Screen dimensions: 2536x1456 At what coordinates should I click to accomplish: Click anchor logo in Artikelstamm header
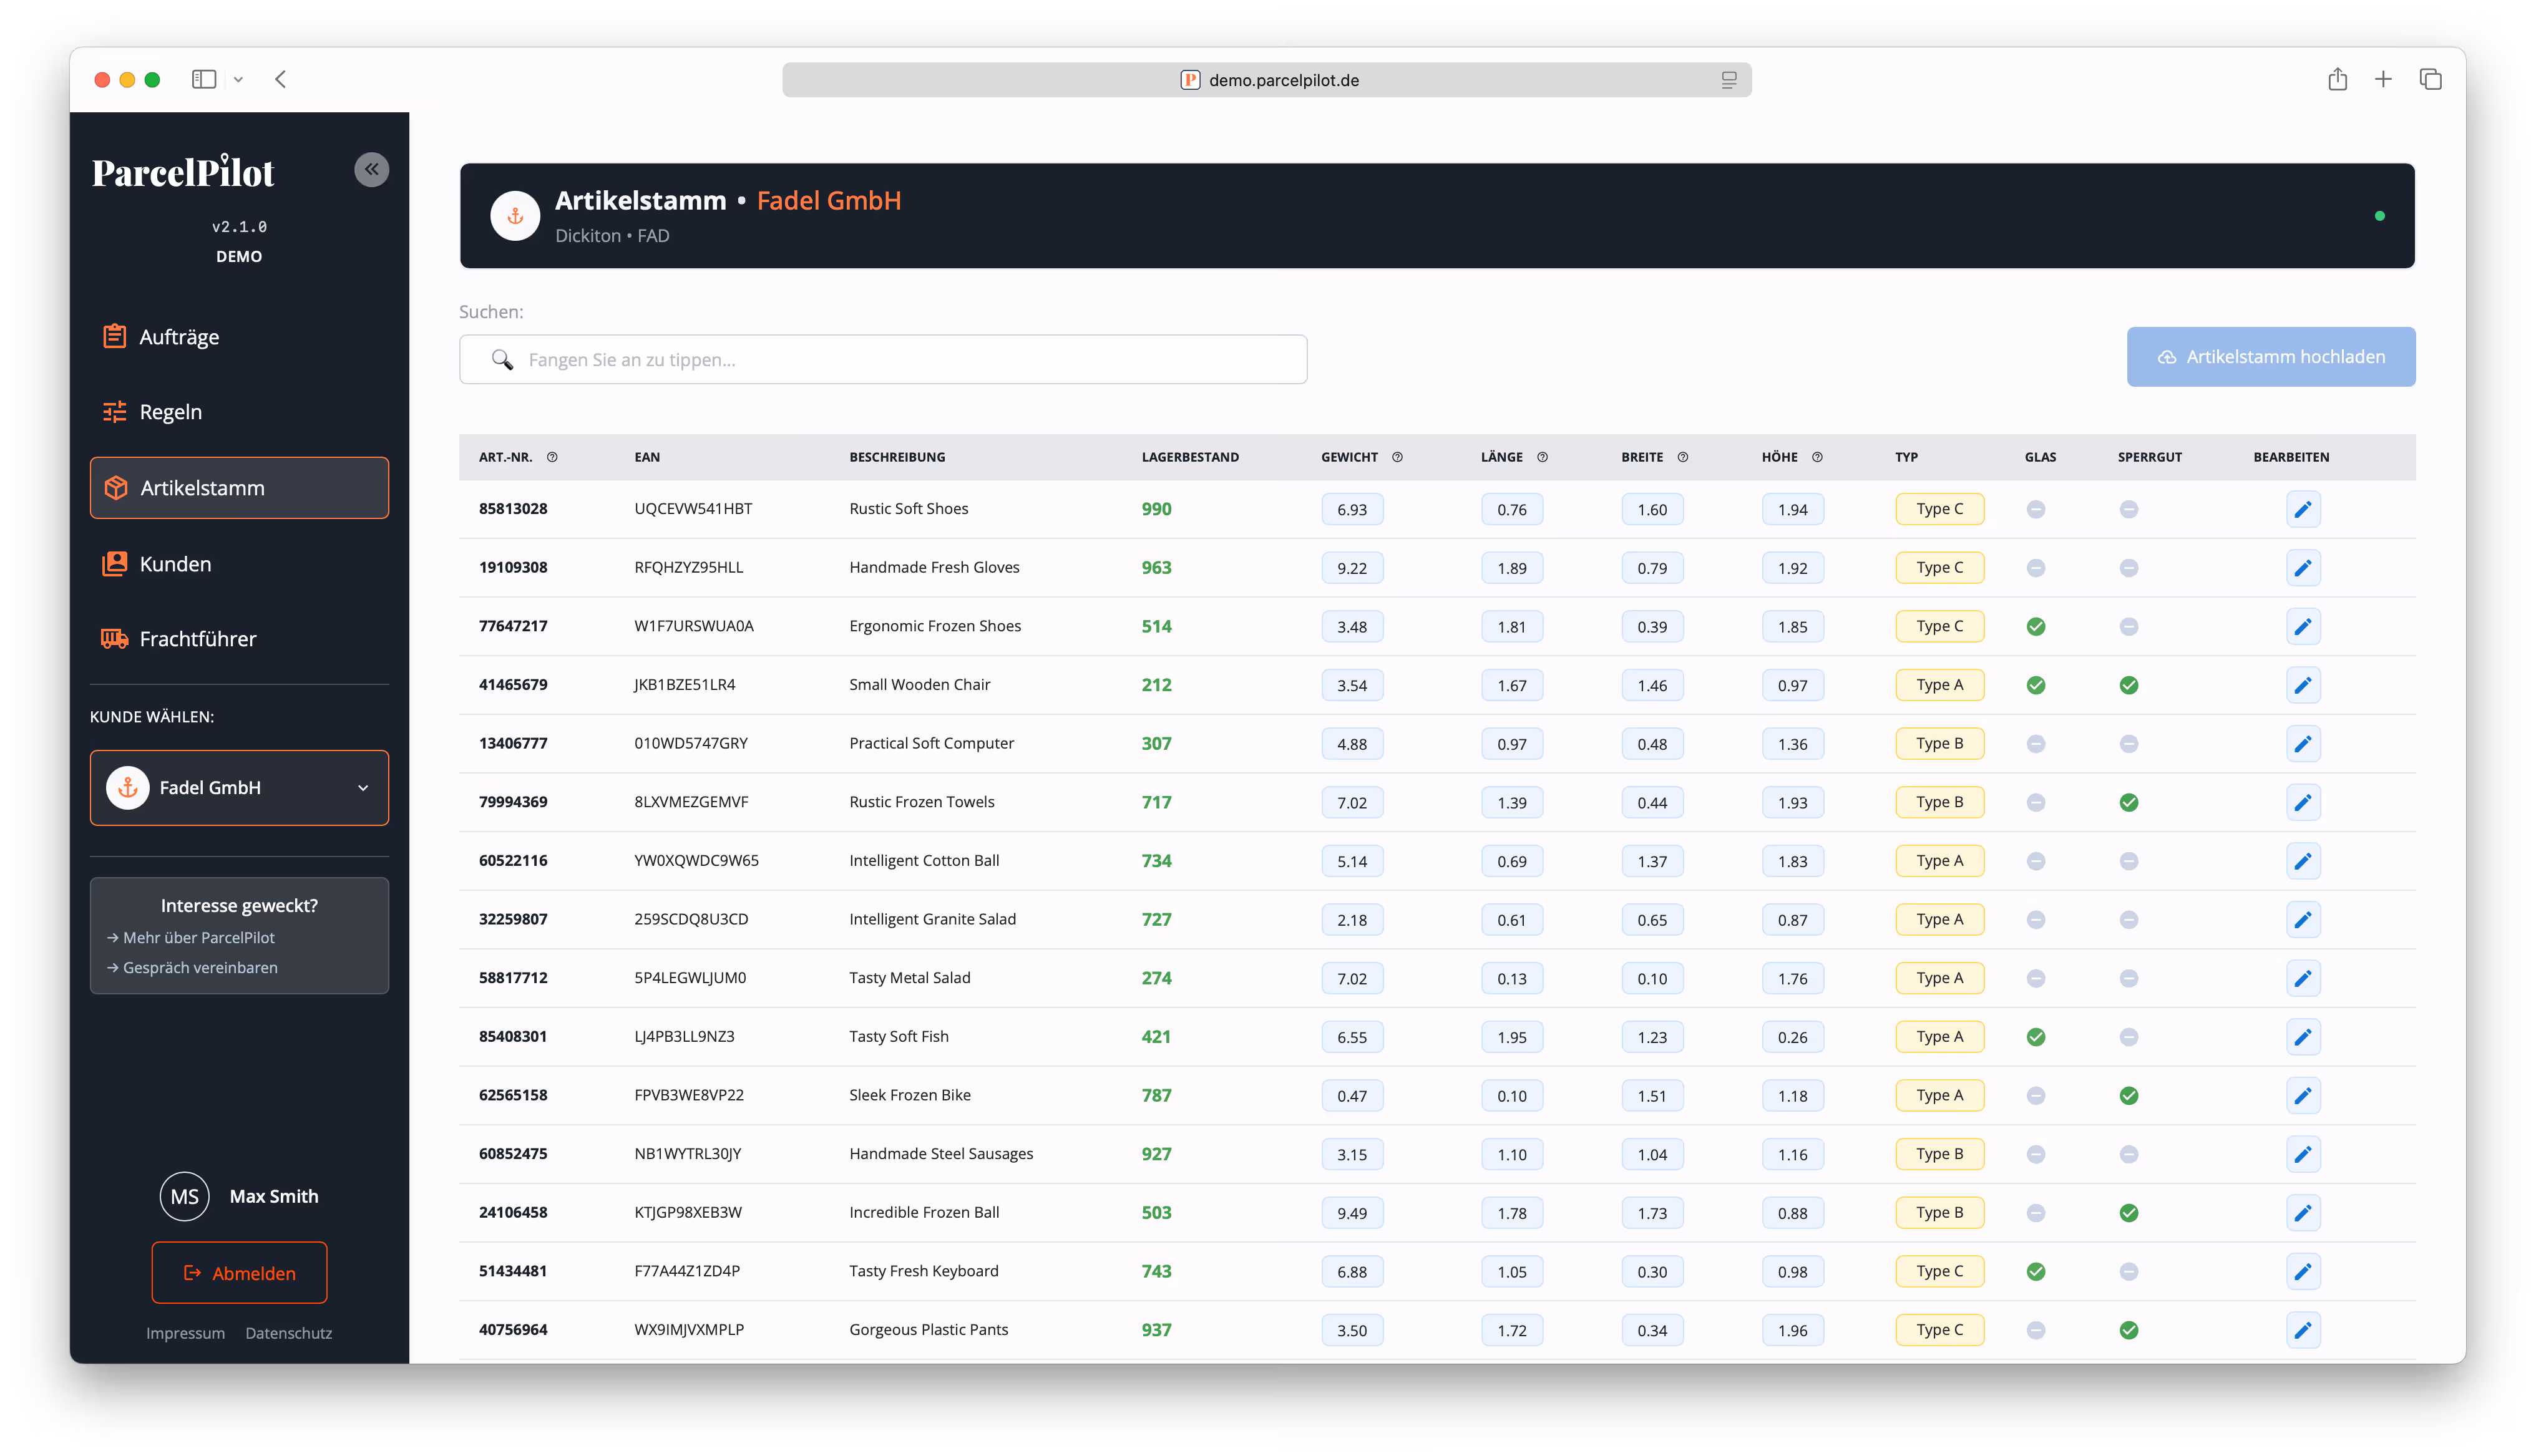[x=515, y=216]
